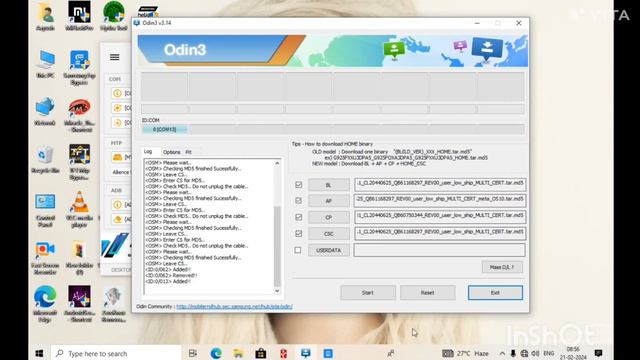Screen dimensions: 640x360
Task: Click the ENG language indicator
Action: coord(549,353)
